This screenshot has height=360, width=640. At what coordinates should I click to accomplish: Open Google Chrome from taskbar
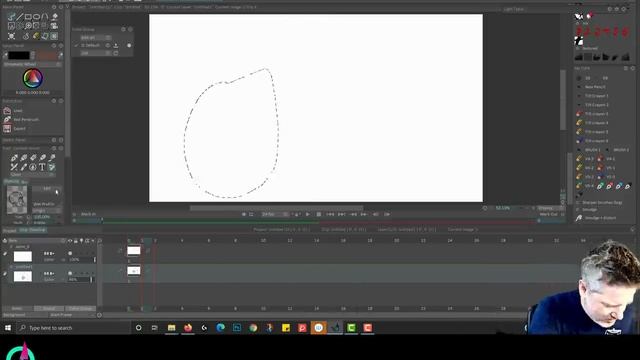tap(253, 328)
